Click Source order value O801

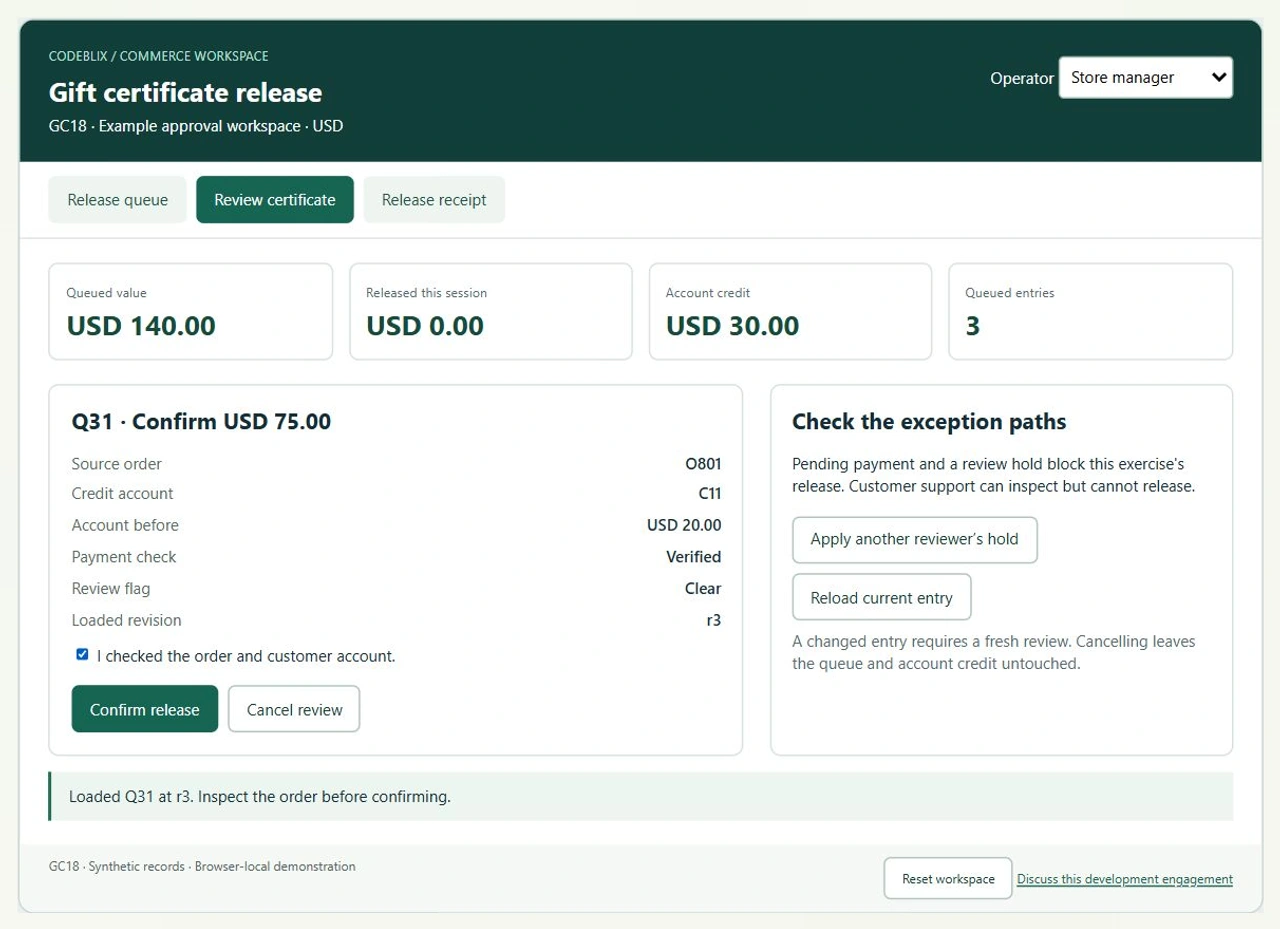(x=703, y=464)
